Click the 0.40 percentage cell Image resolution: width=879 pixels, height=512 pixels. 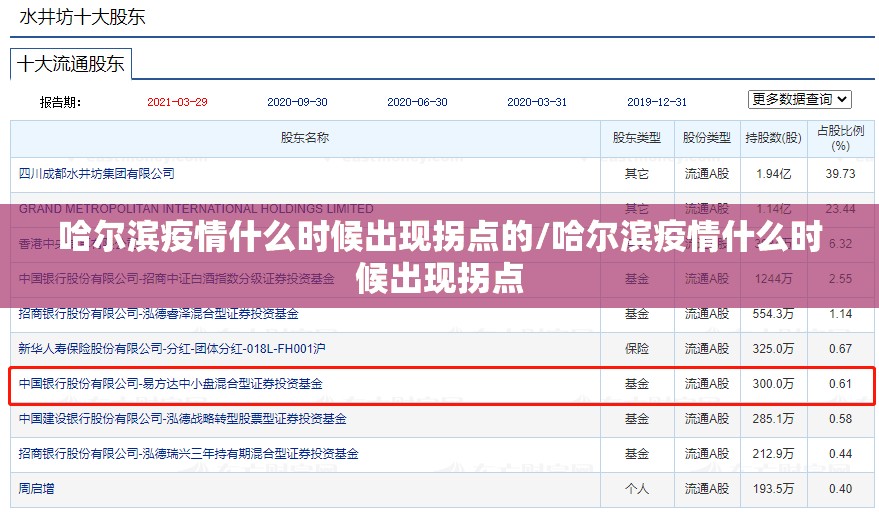(x=840, y=488)
